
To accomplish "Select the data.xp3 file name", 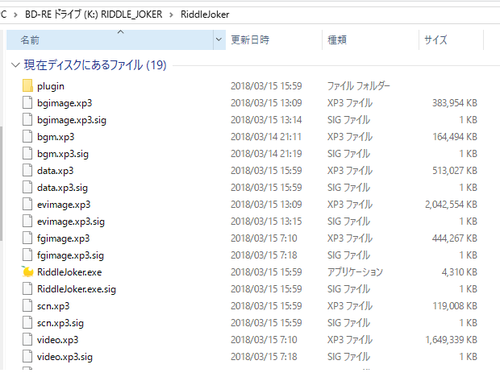I will (55, 171).
